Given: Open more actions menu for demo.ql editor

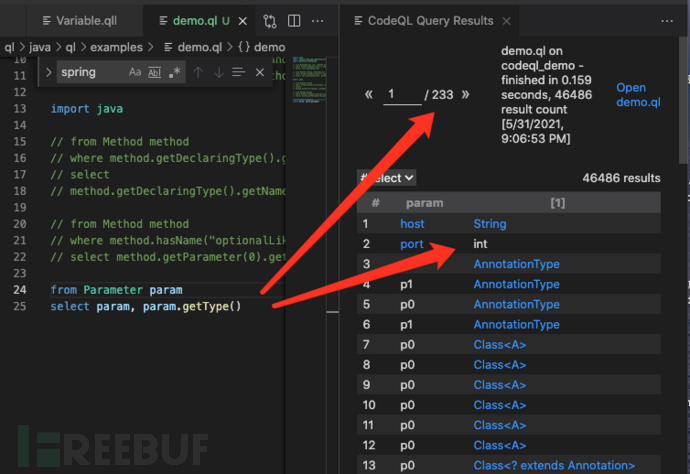Looking at the screenshot, I should [x=317, y=21].
